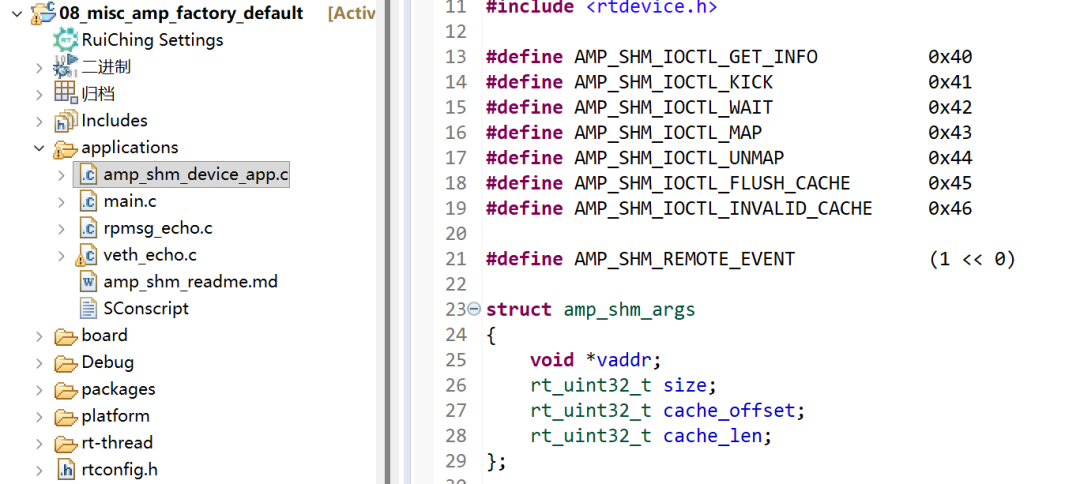Viewport: 1080px width, 484px height.
Task: Click line number 25 in the gutter
Action: tap(455, 360)
